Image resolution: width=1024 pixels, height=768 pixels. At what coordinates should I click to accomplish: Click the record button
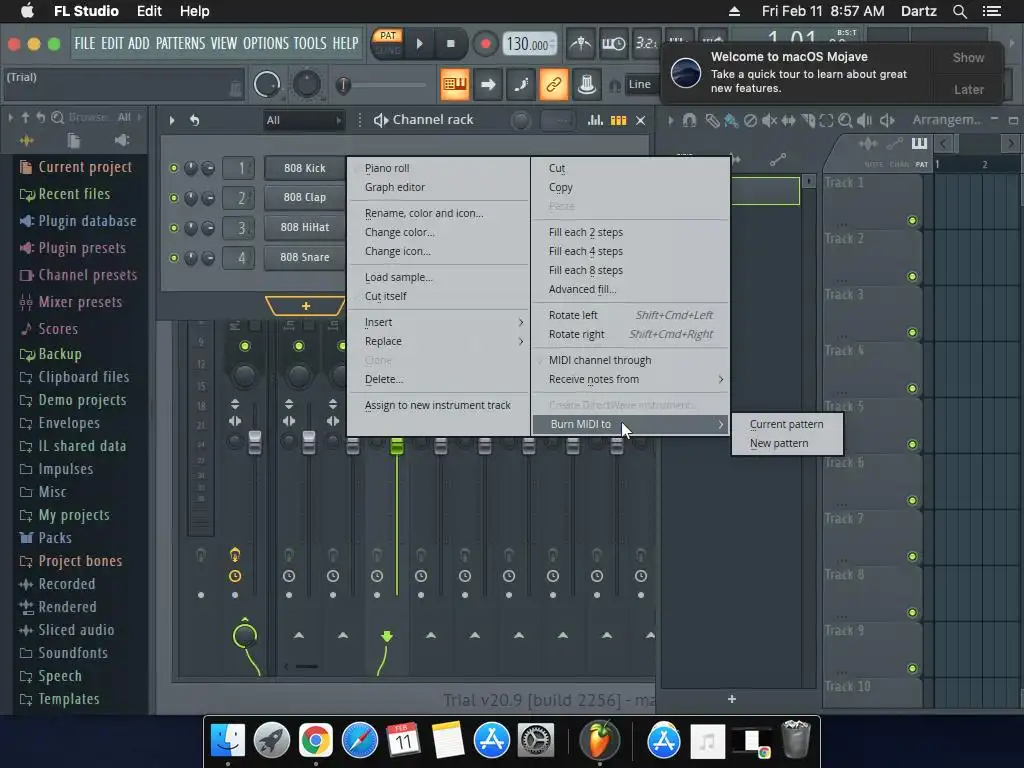[485, 44]
